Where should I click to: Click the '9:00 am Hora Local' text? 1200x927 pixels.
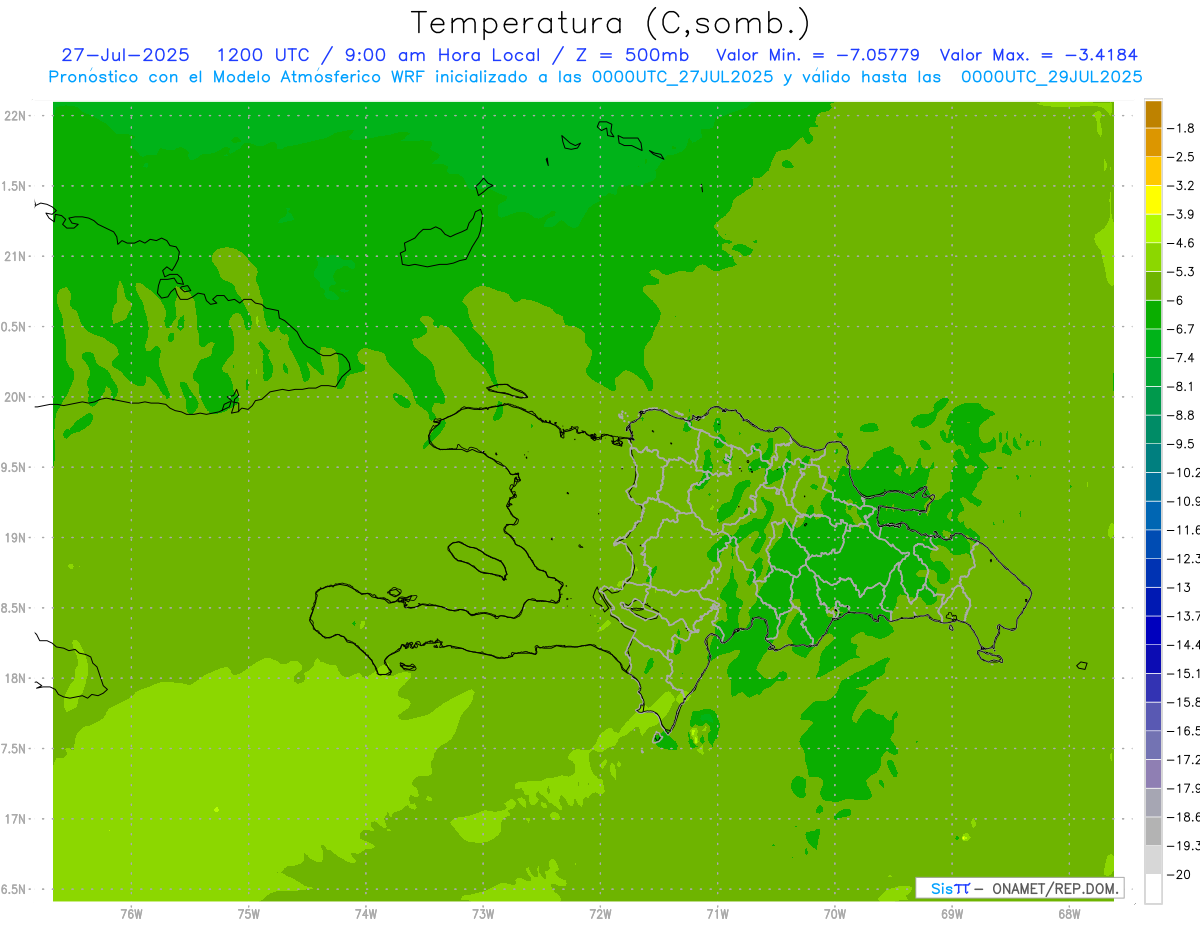click(x=442, y=55)
